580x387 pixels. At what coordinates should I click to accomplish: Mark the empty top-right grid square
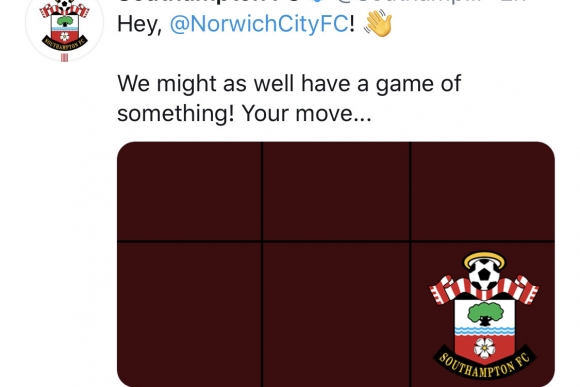(483, 191)
